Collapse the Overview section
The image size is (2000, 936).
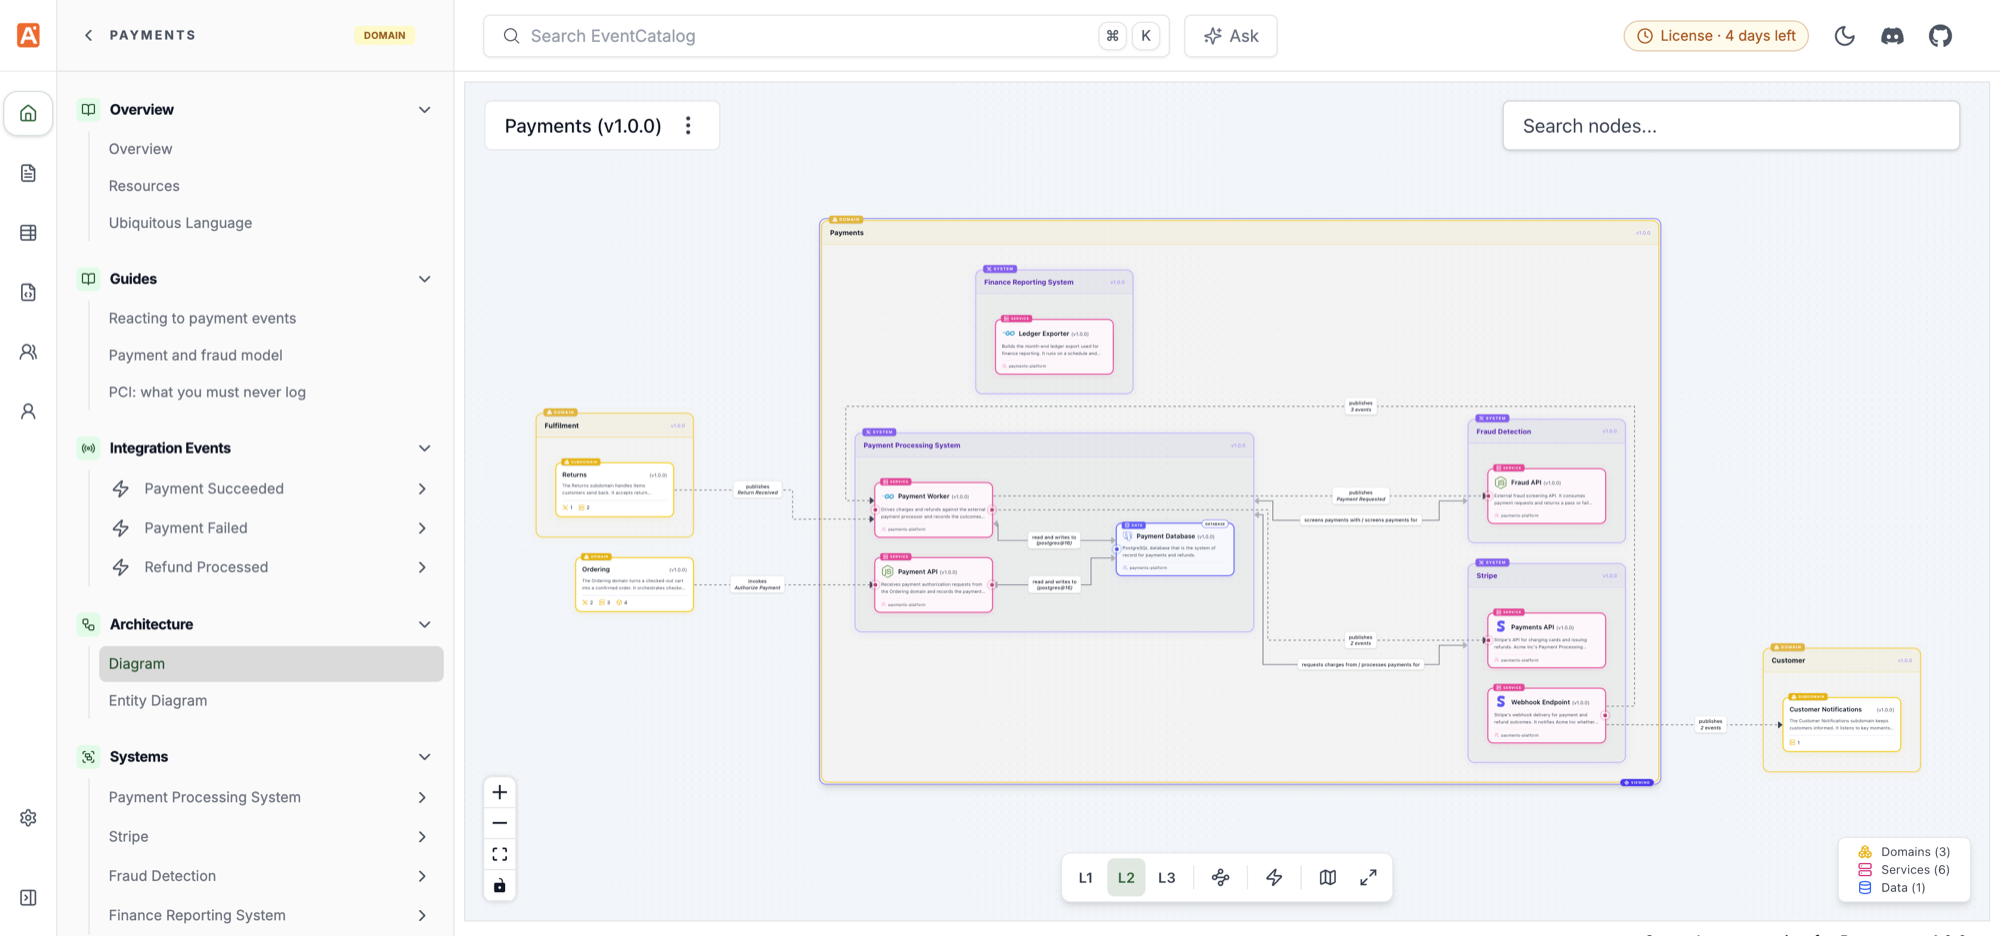pos(424,110)
